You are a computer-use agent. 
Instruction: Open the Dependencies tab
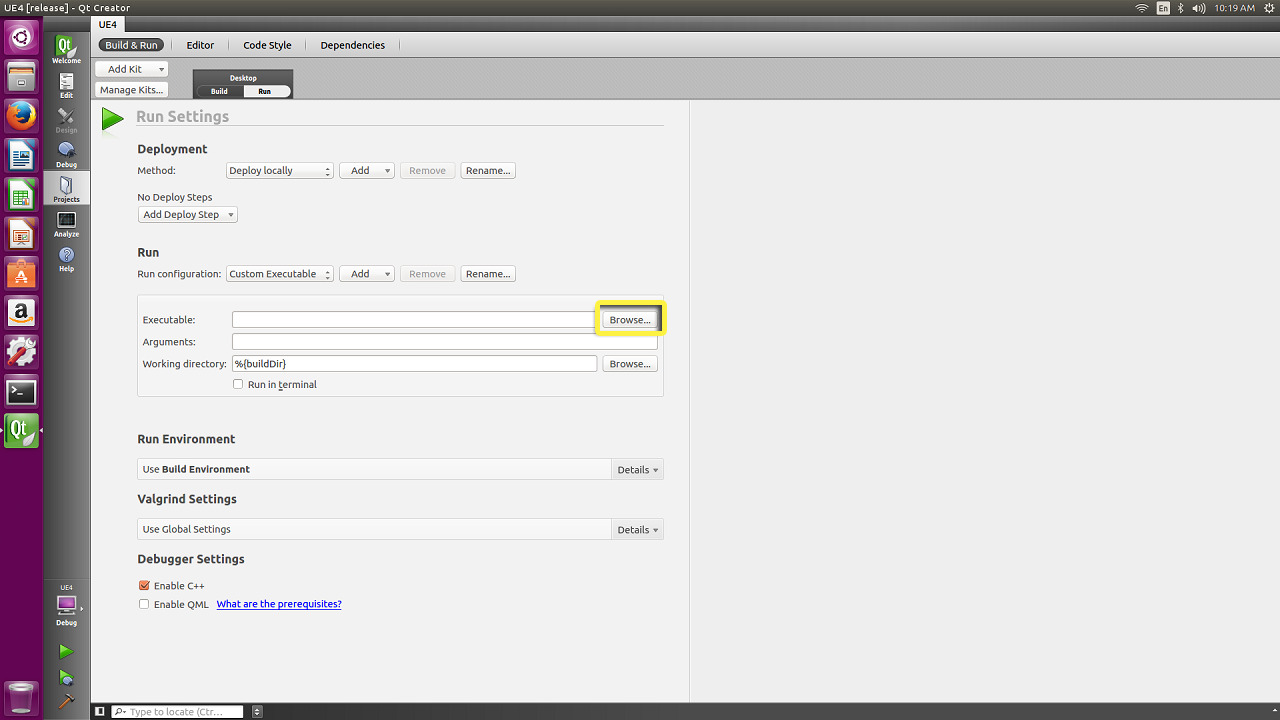(x=352, y=45)
